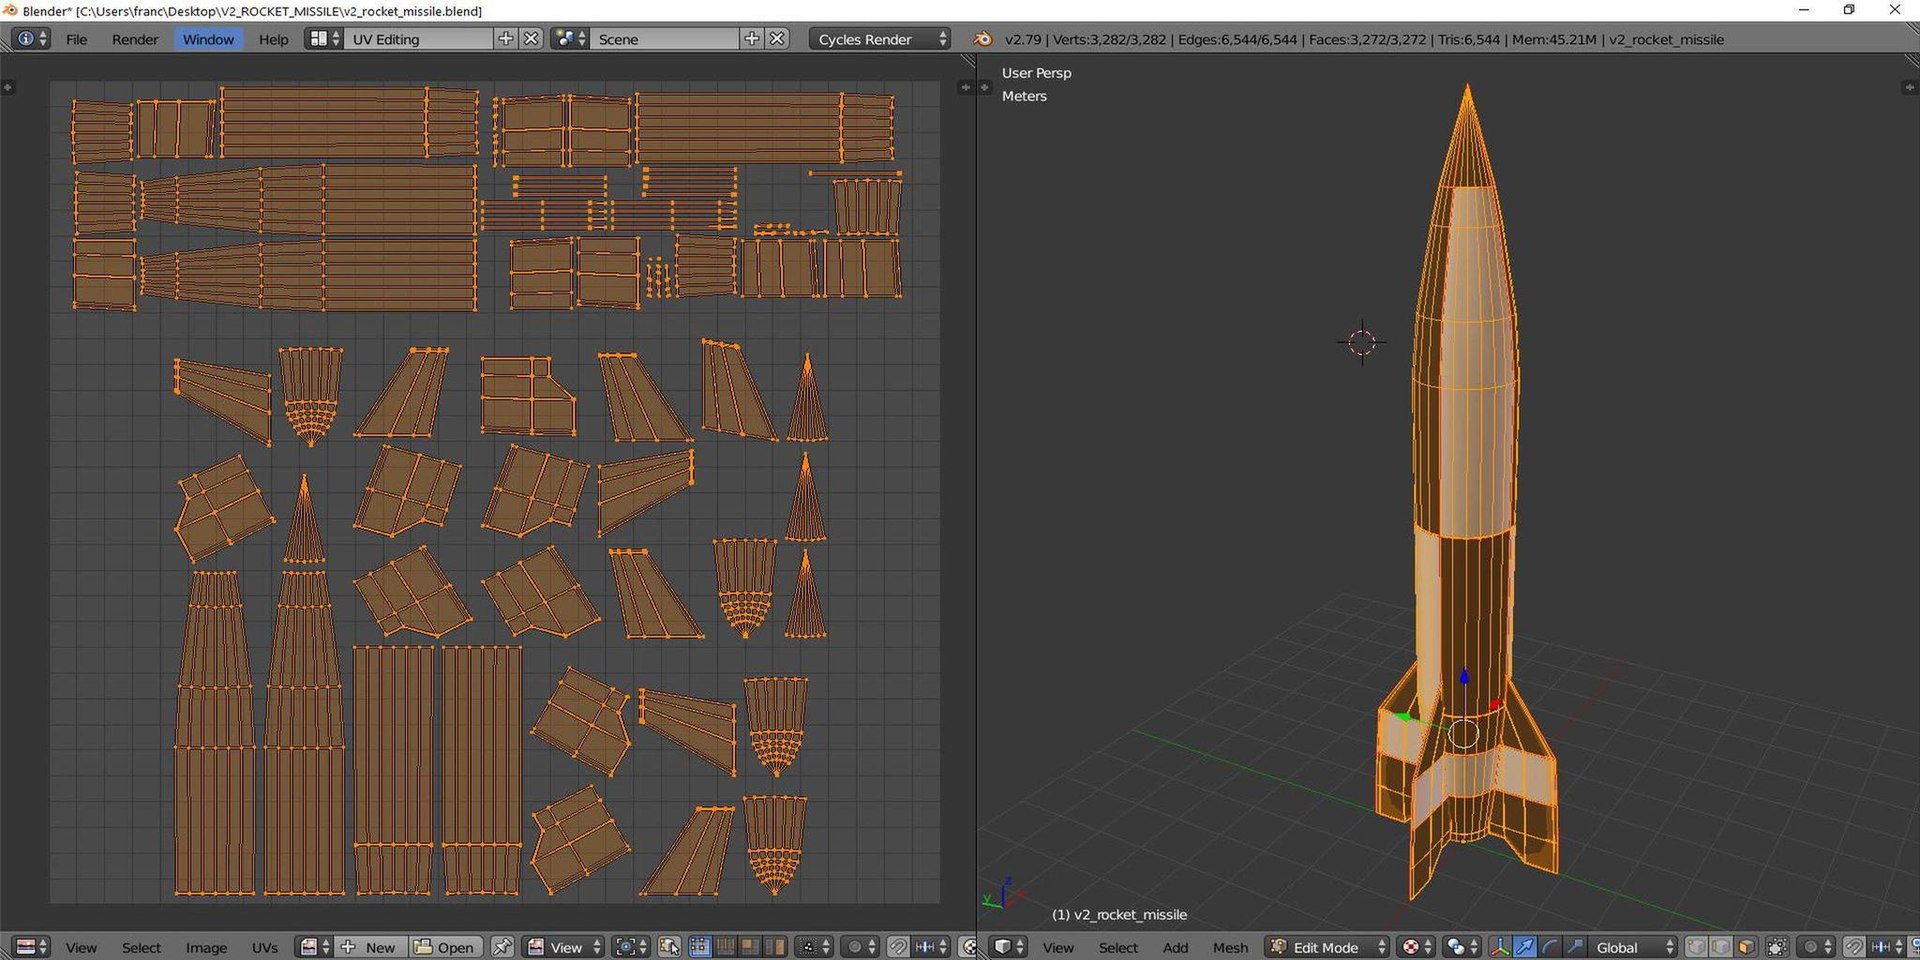The width and height of the screenshot is (1920, 960).
Task: Open the Render menu
Action: tap(135, 39)
